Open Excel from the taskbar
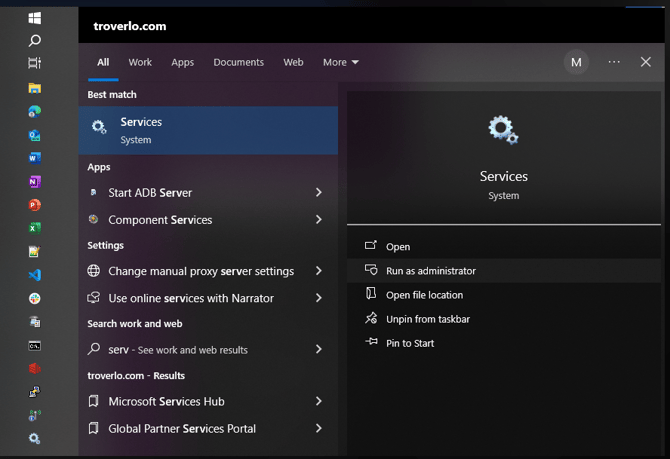Image resolution: width=670 pixels, height=459 pixels. click(35, 228)
